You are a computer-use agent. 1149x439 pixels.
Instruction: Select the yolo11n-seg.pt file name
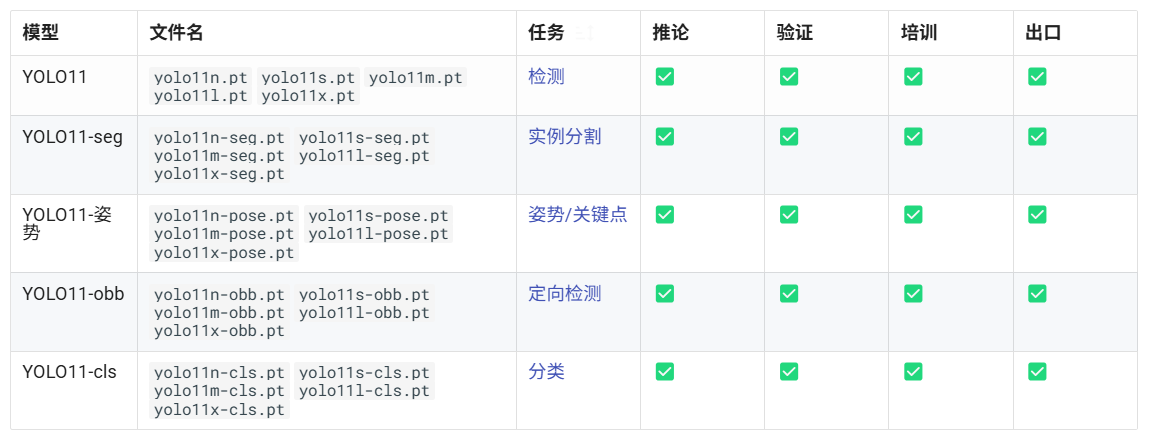pyautogui.click(x=219, y=138)
